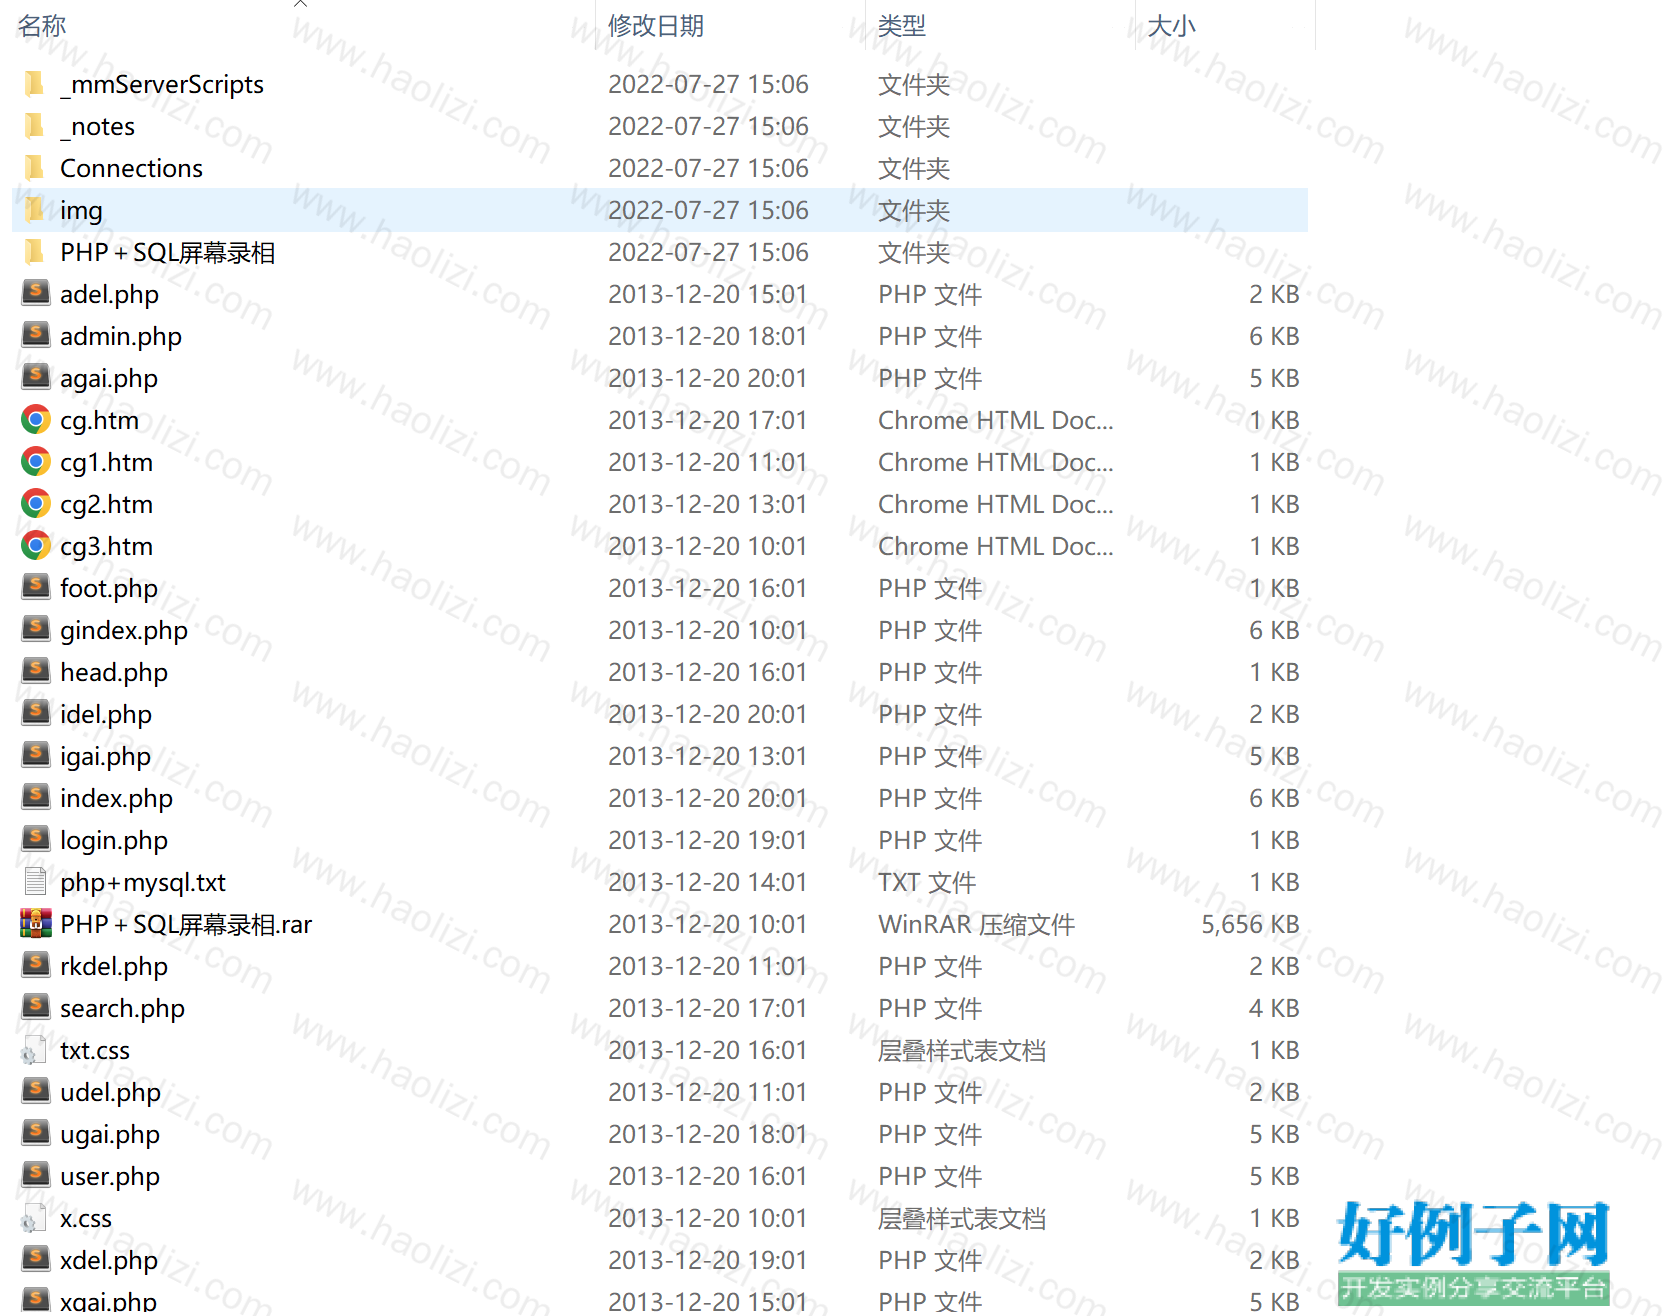This screenshot has width=1666, height=1316.
Task: Click the search.php file icon
Action: click(x=36, y=1006)
